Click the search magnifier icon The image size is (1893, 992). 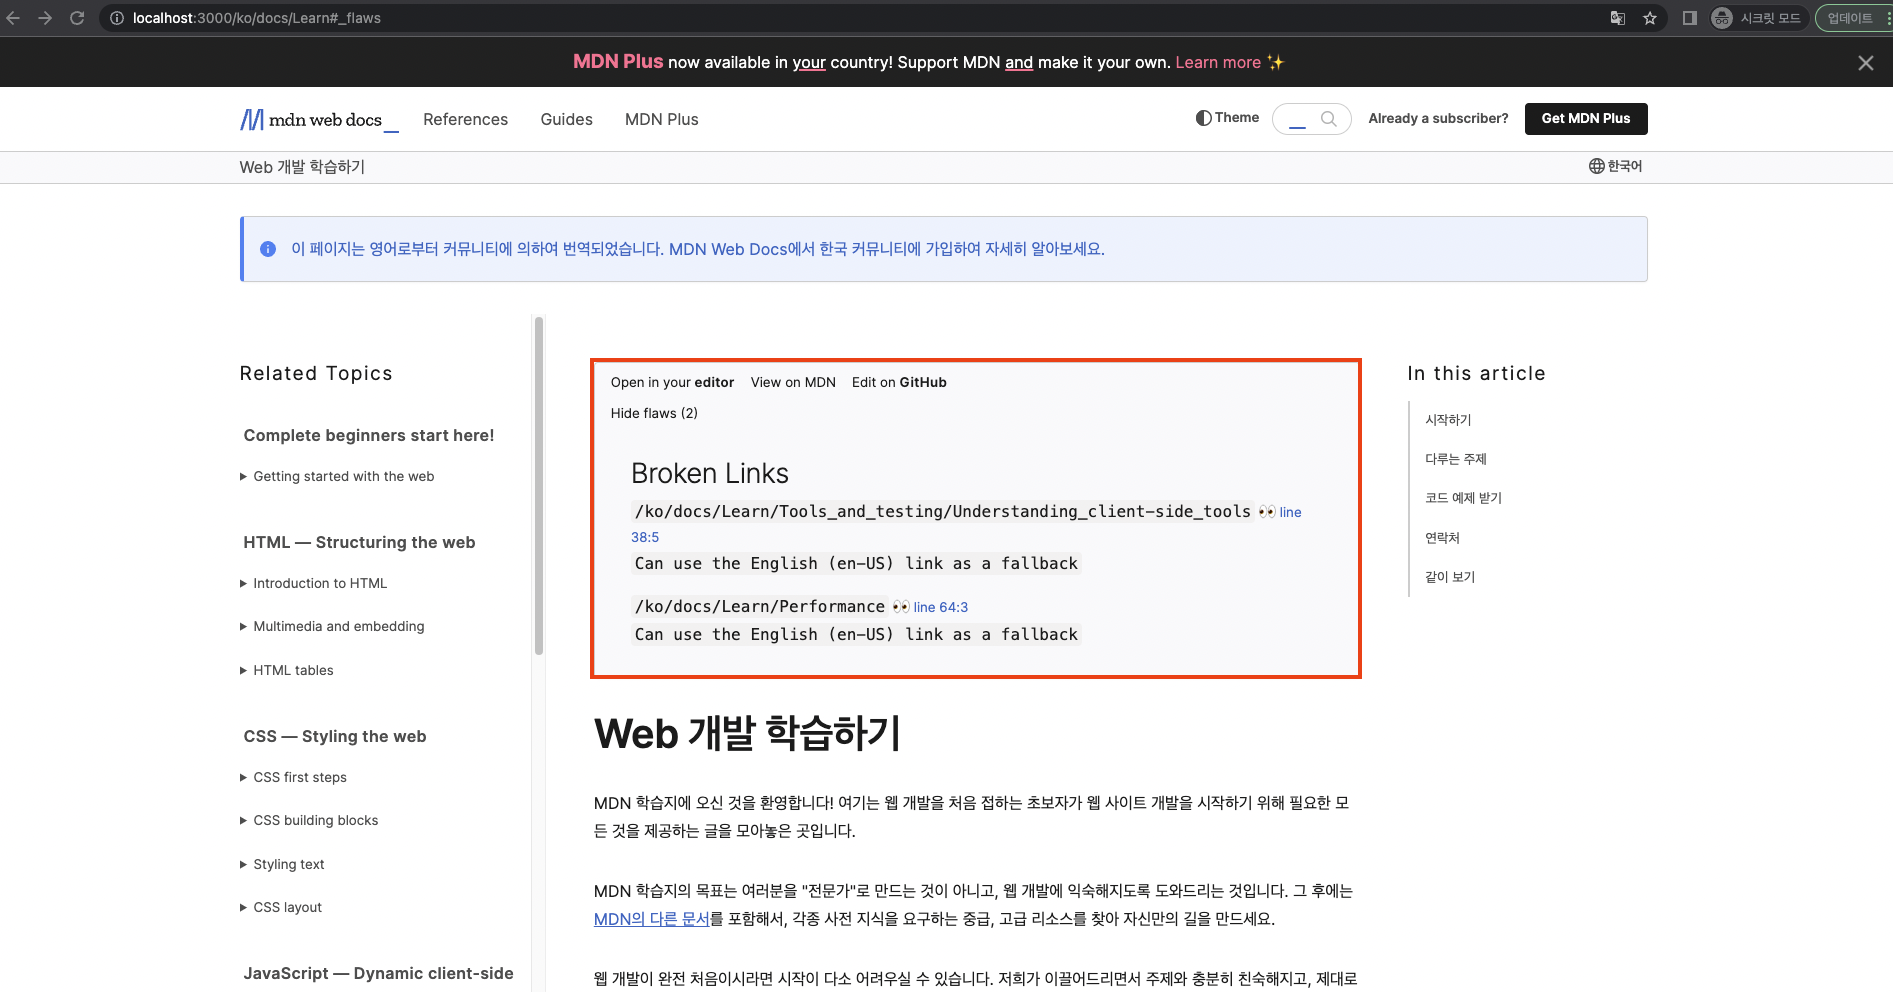1328,119
